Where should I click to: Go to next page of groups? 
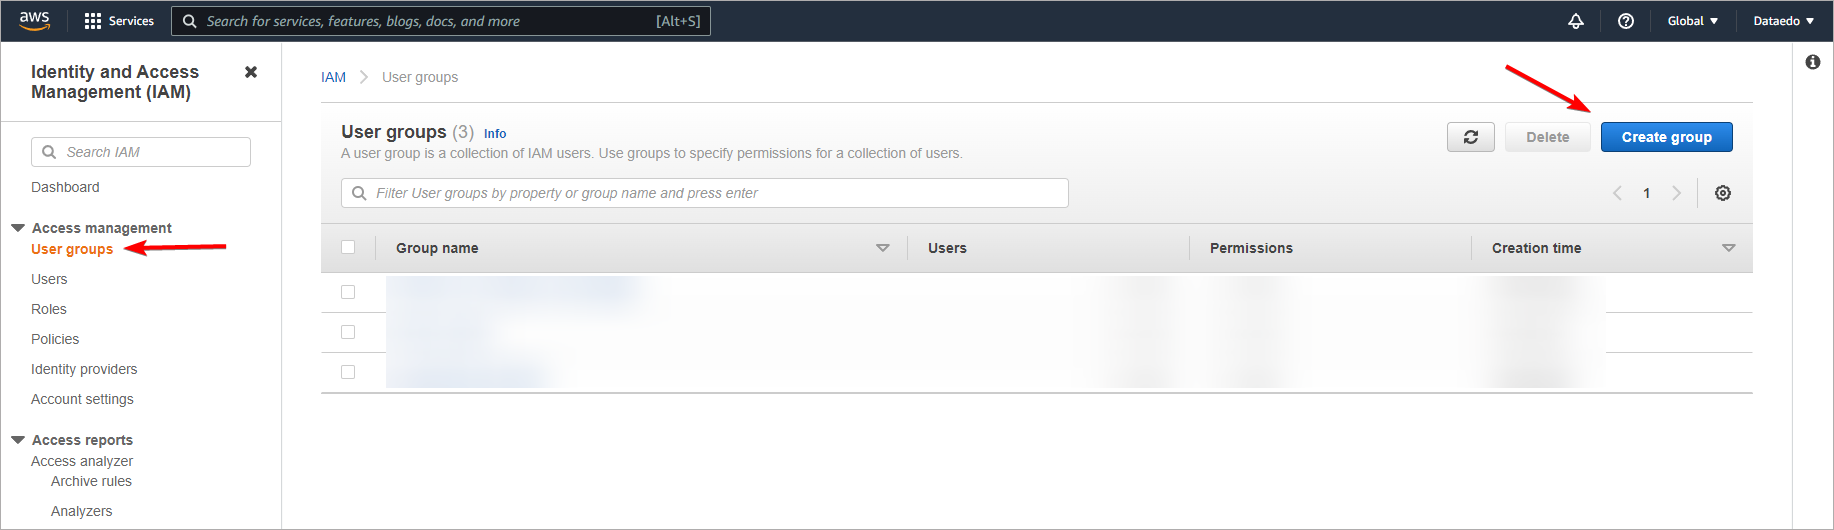tap(1677, 193)
